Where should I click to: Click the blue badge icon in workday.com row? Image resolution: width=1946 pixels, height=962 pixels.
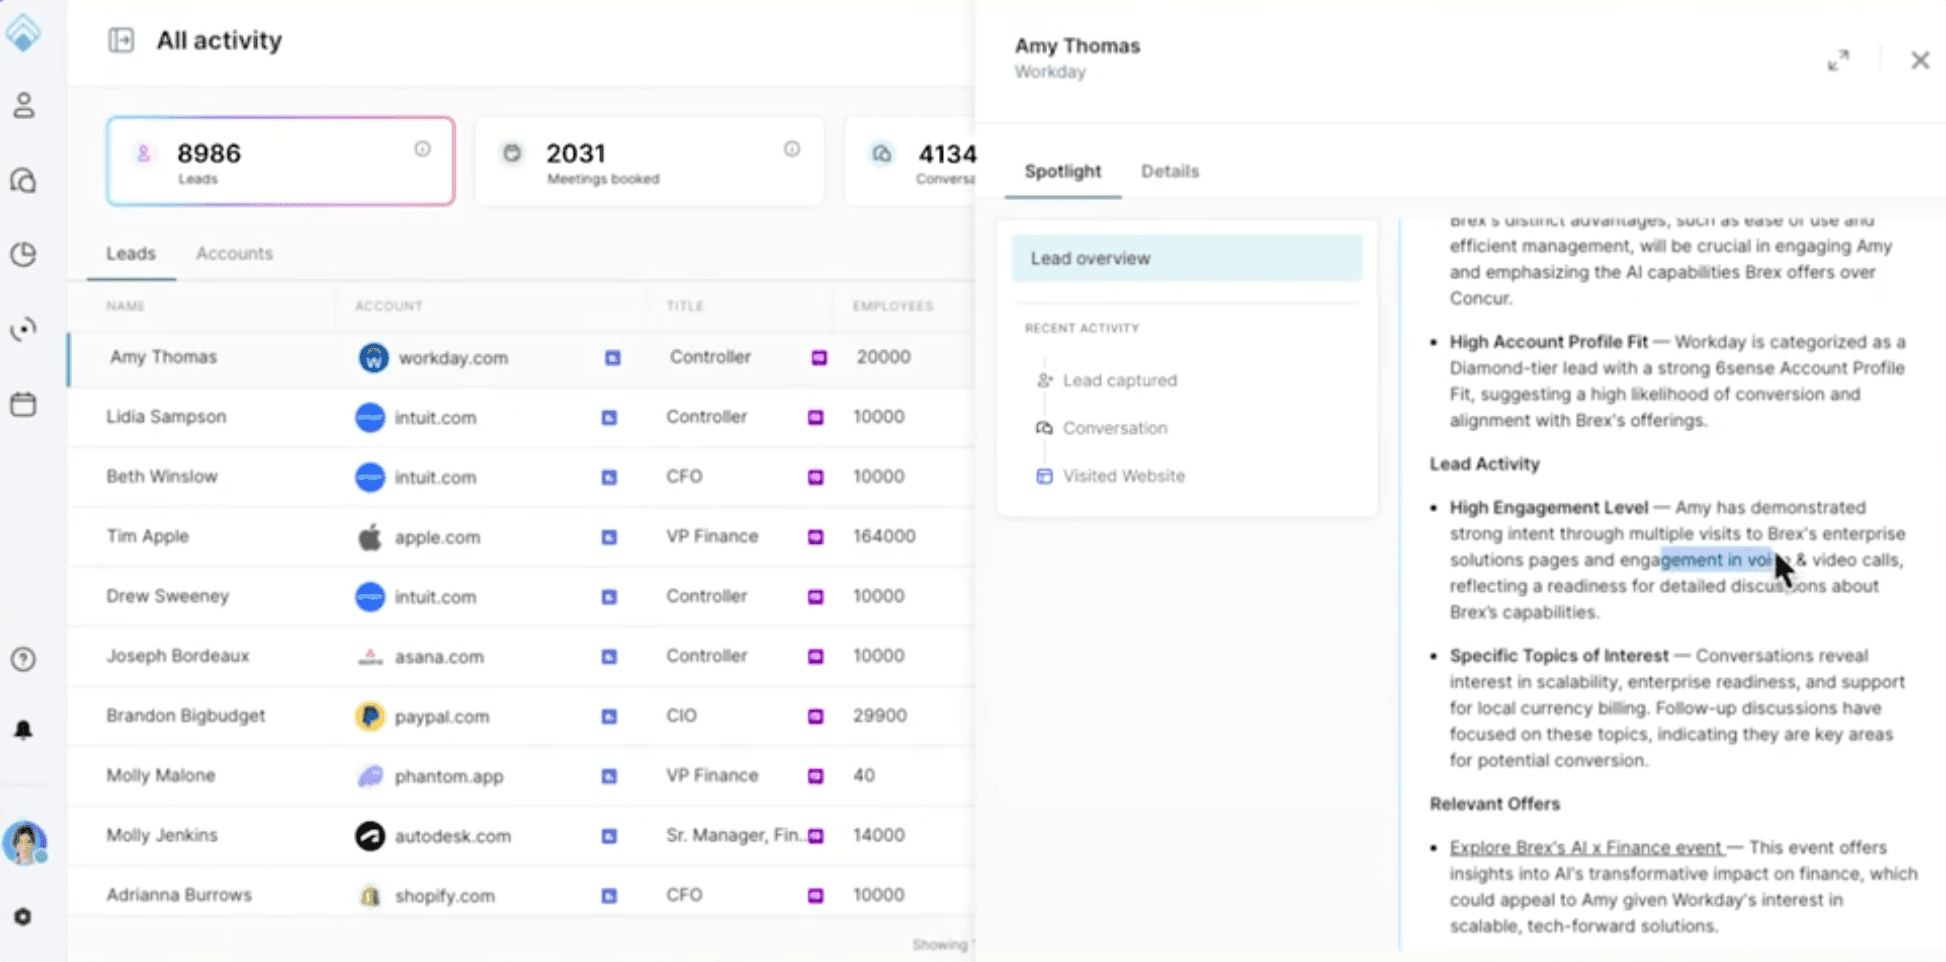pos(612,358)
